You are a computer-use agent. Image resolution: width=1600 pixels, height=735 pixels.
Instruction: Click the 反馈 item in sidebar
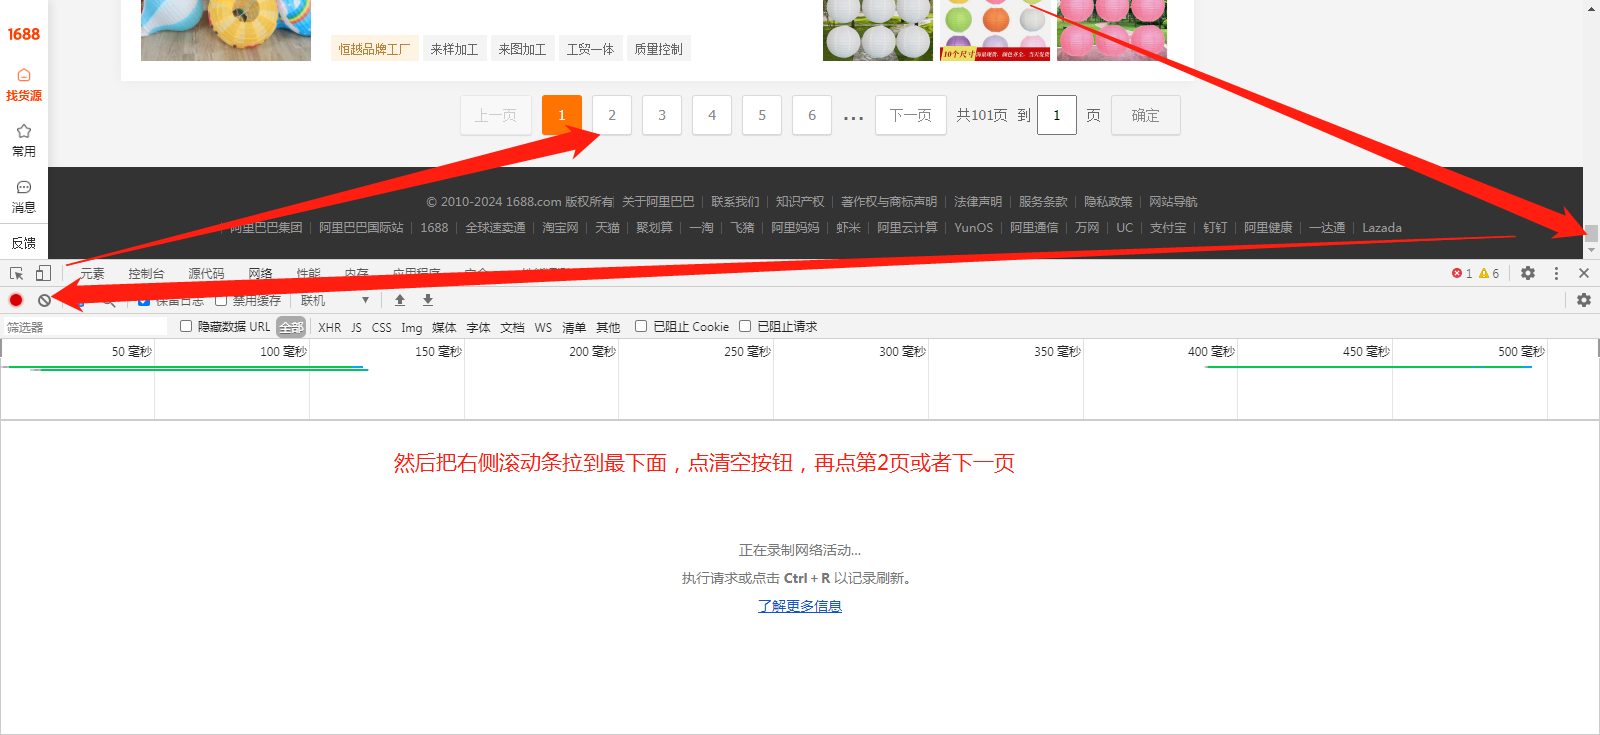(x=24, y=243)
